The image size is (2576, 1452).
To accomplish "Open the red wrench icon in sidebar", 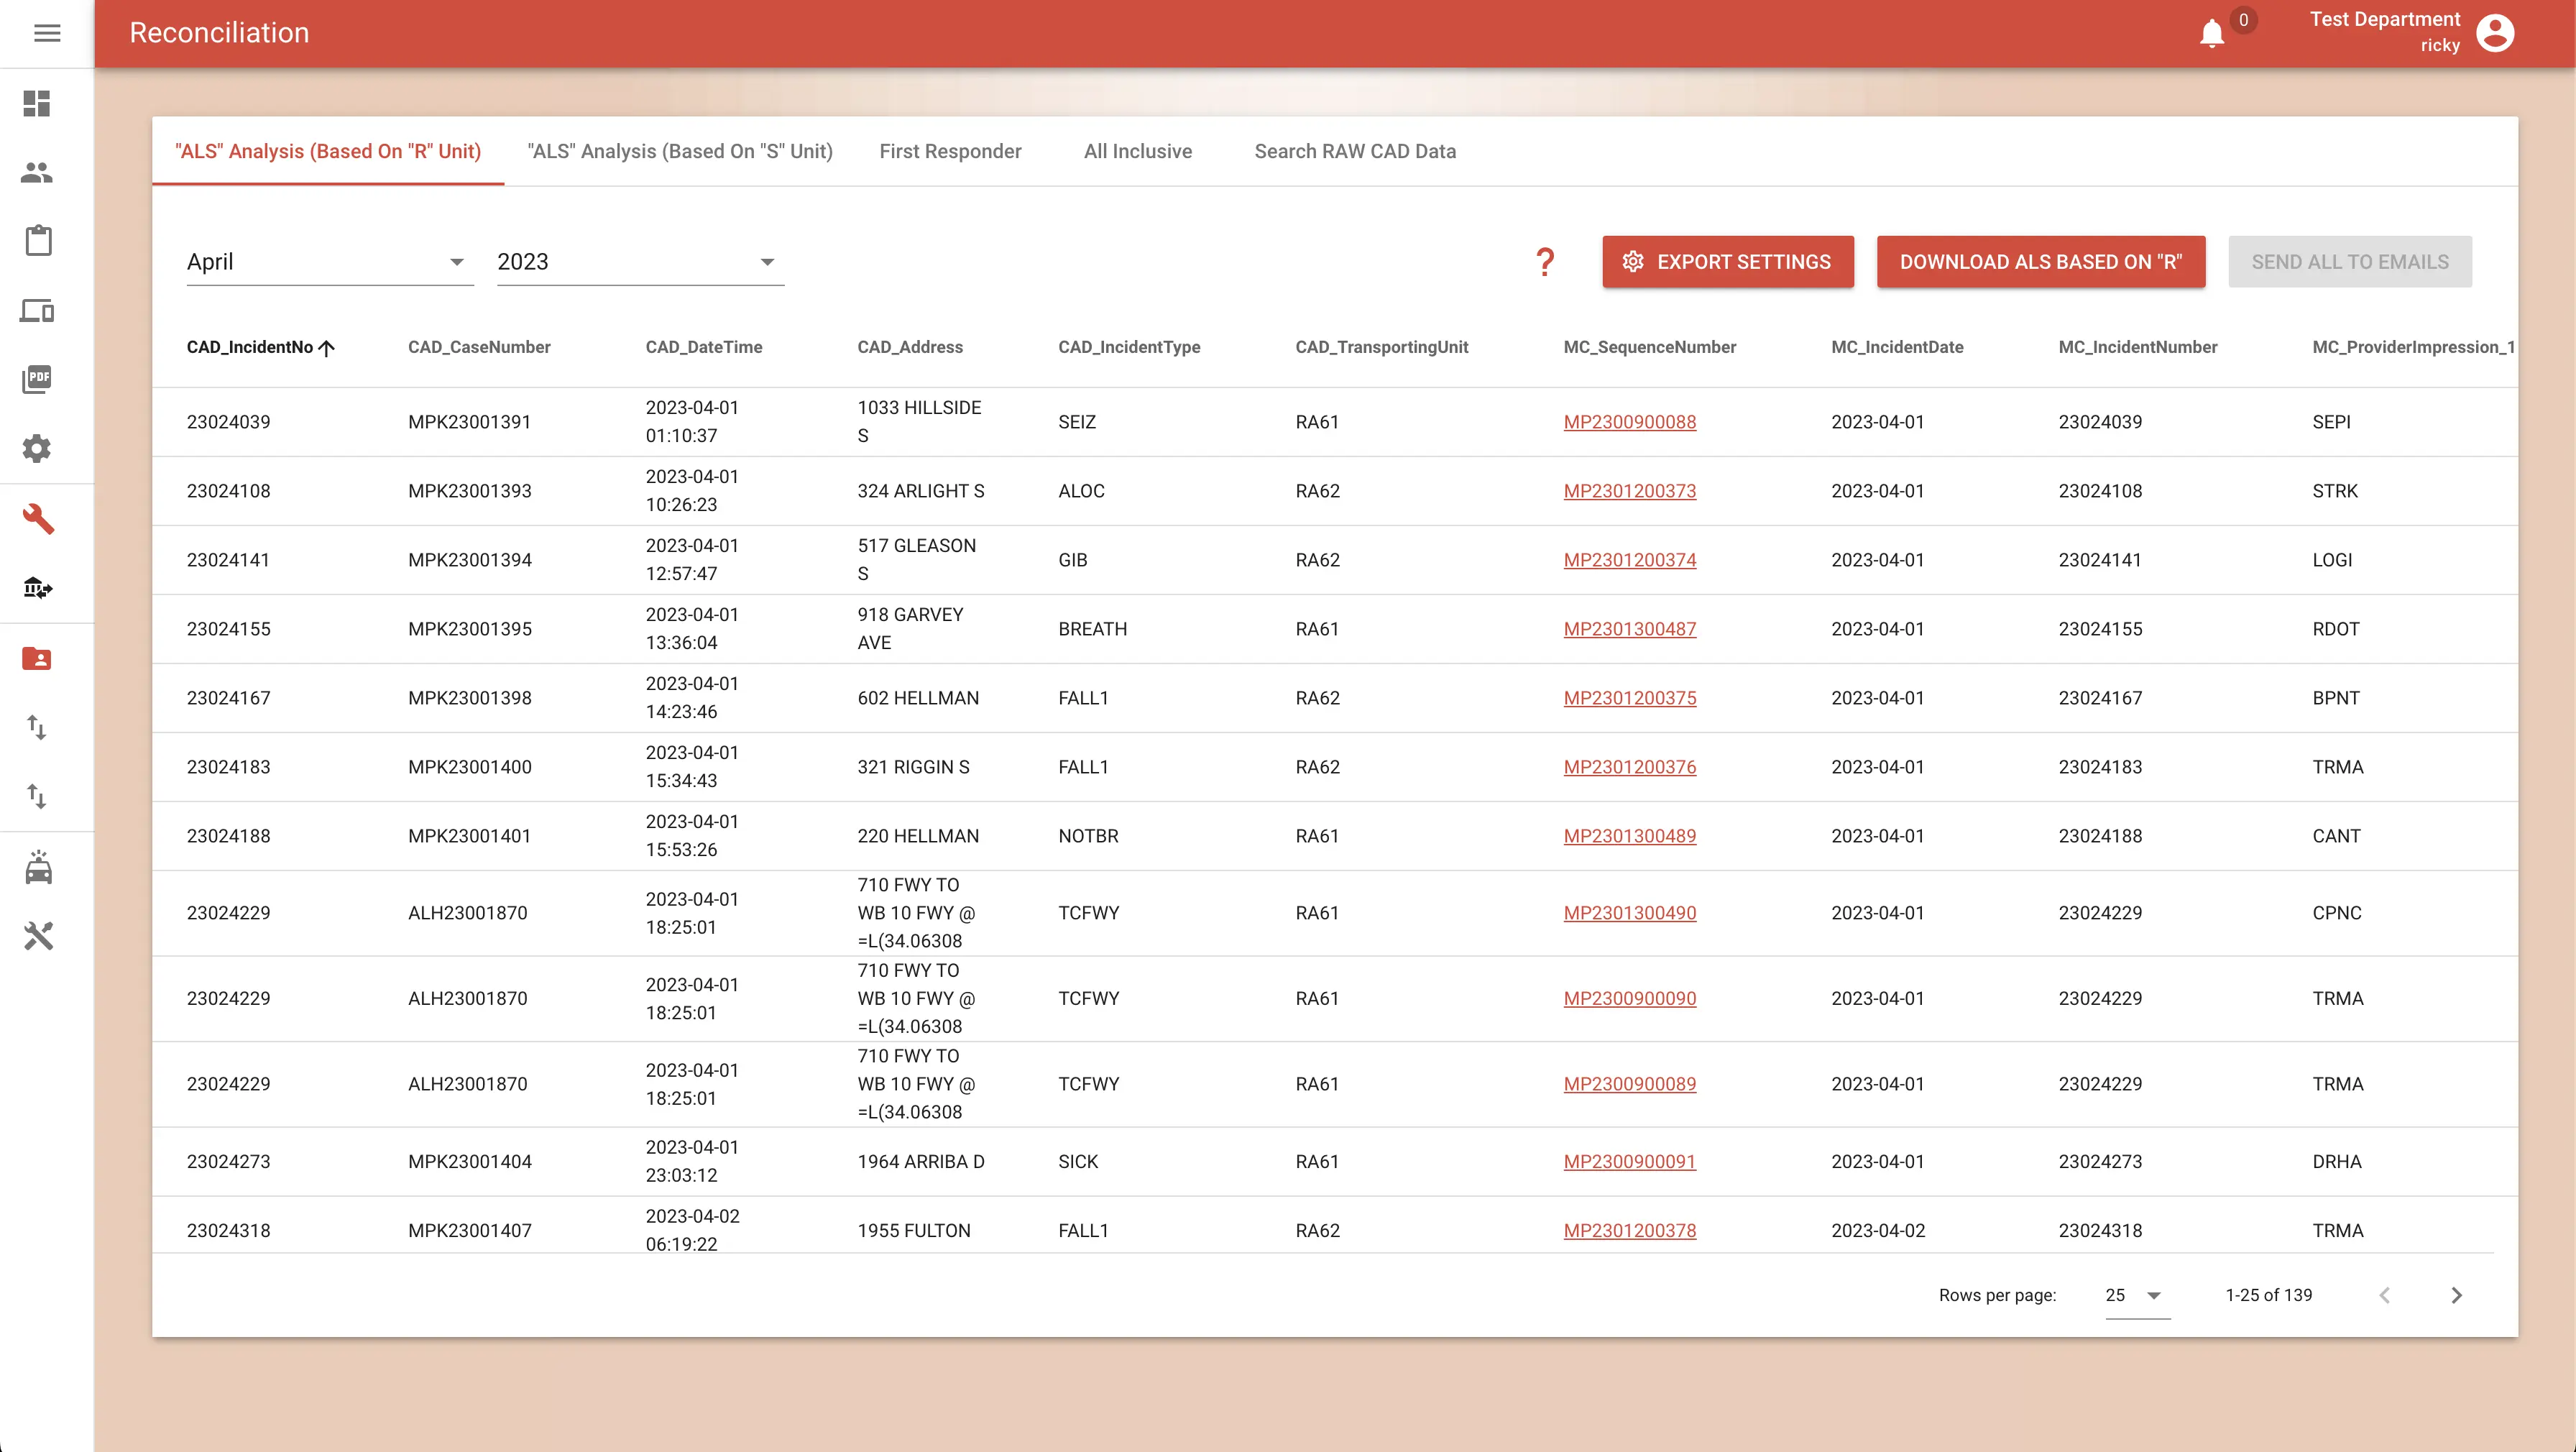I will click(x=38, y=518).
